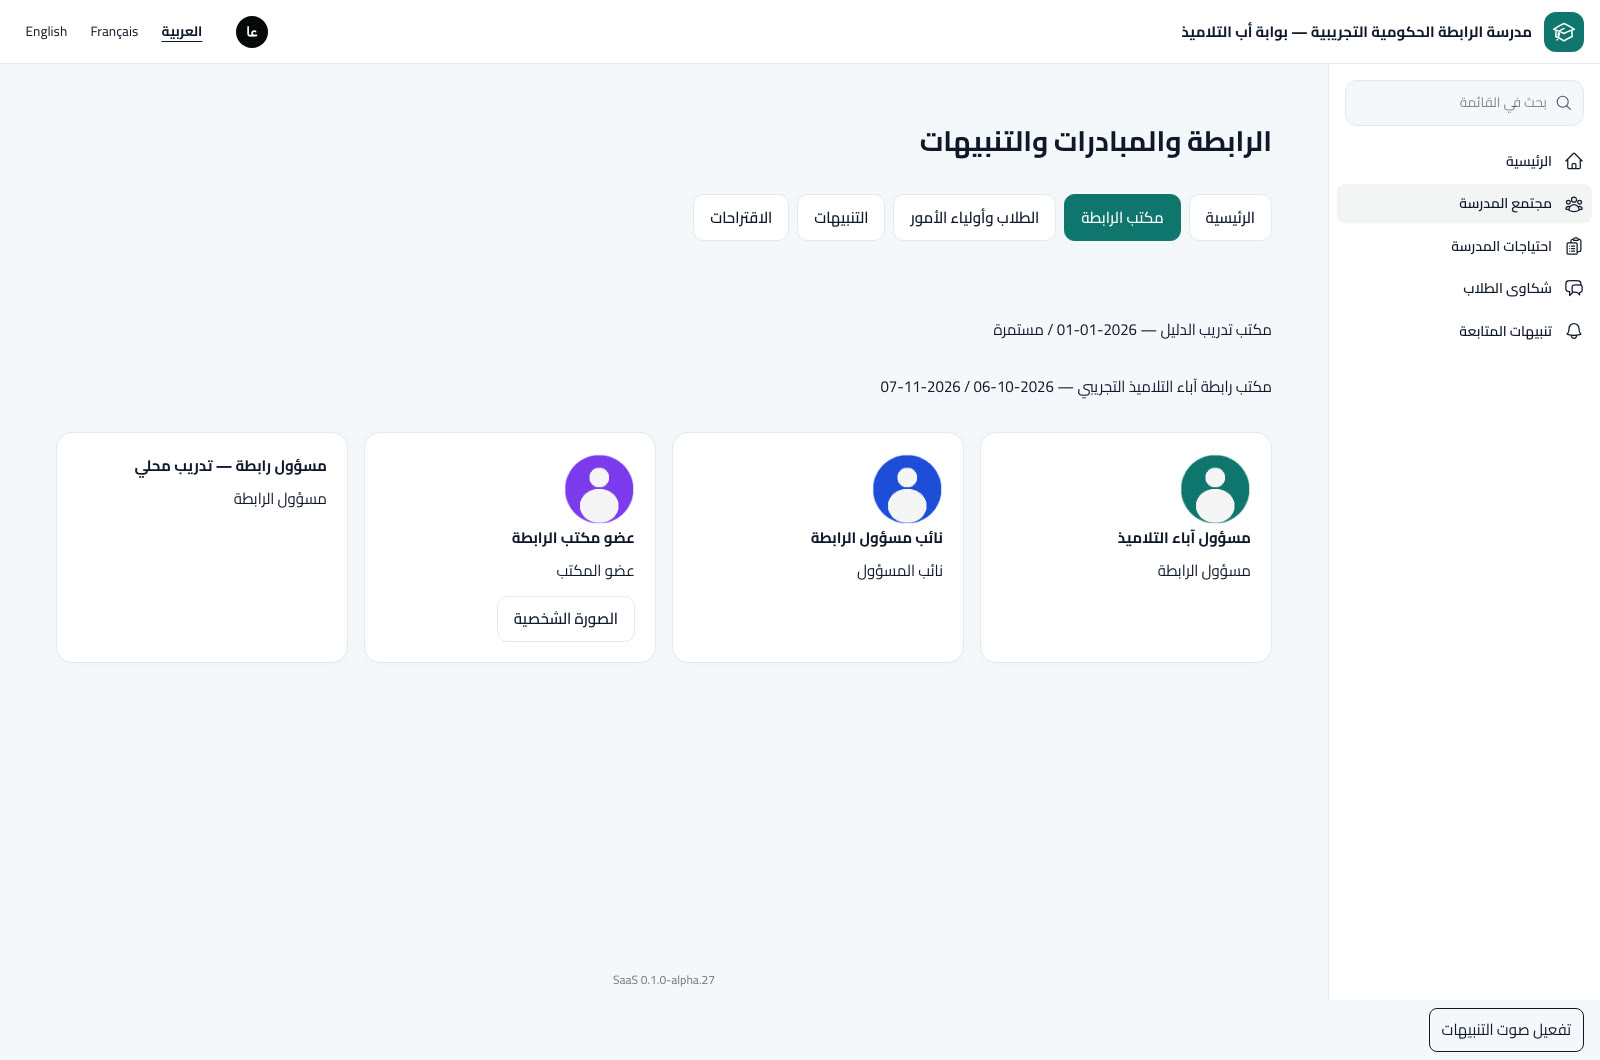Click the purple avatar of عضو مكتب الرابطة
The width and height of the screenshot is (1600, 1060).
pyautogui.click(x=600, y=489)
